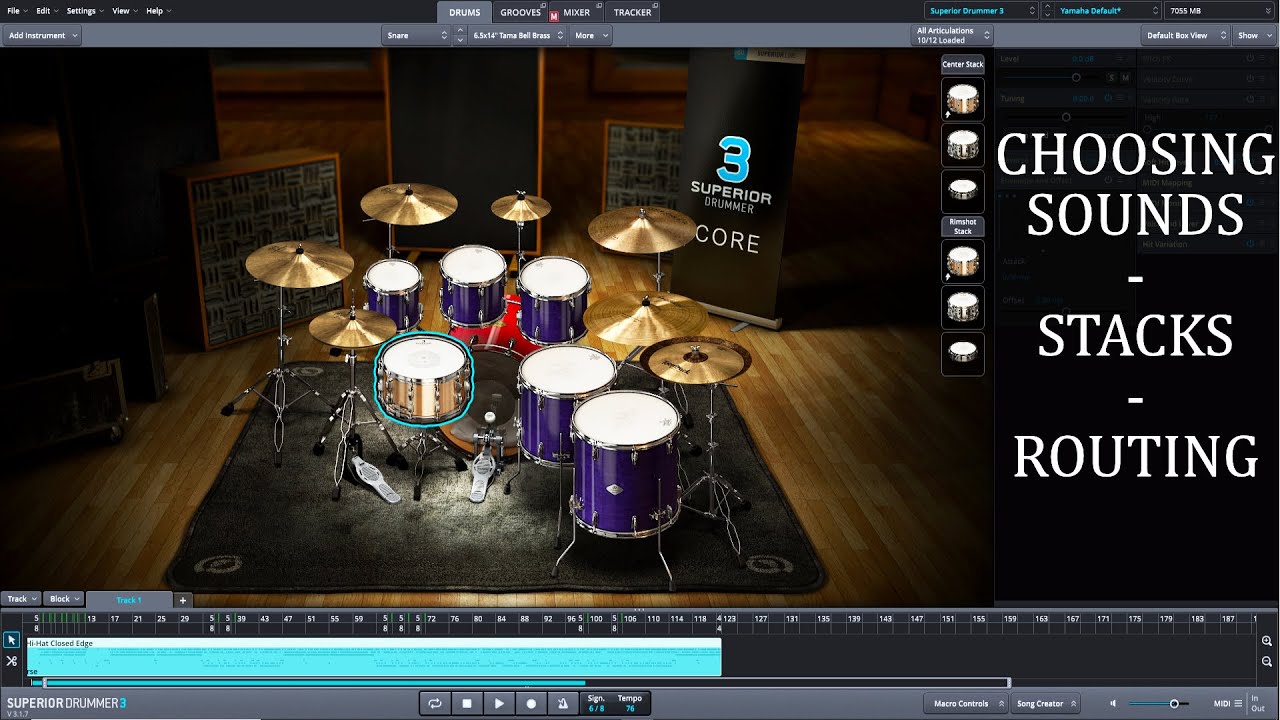Screen dimensions: 1280x720
Task: Toggle the metronome
Action: click(x=563, y=704)
